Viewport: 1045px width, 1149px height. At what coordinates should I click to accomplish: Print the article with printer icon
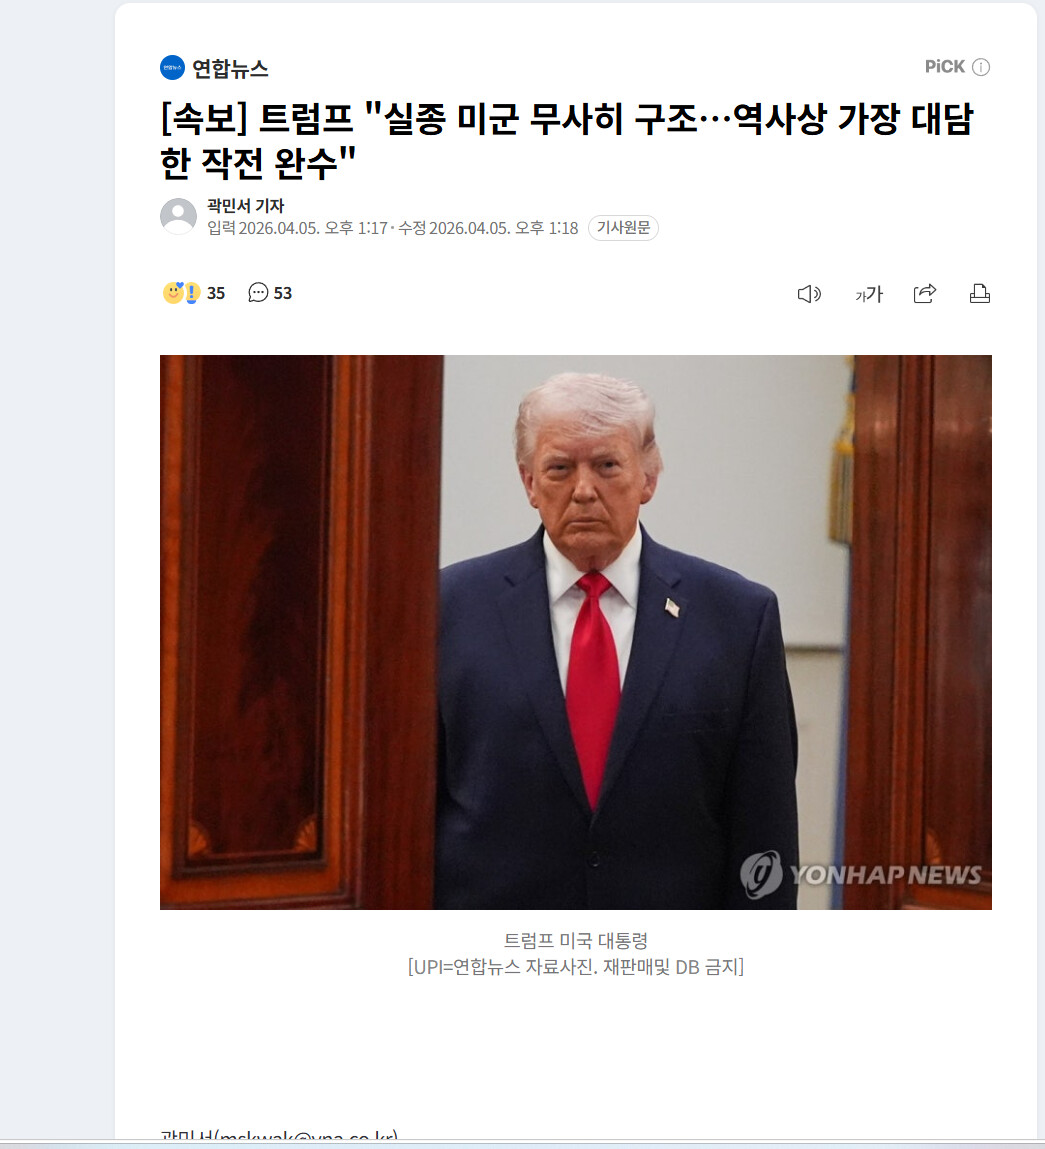coord(980,294)
